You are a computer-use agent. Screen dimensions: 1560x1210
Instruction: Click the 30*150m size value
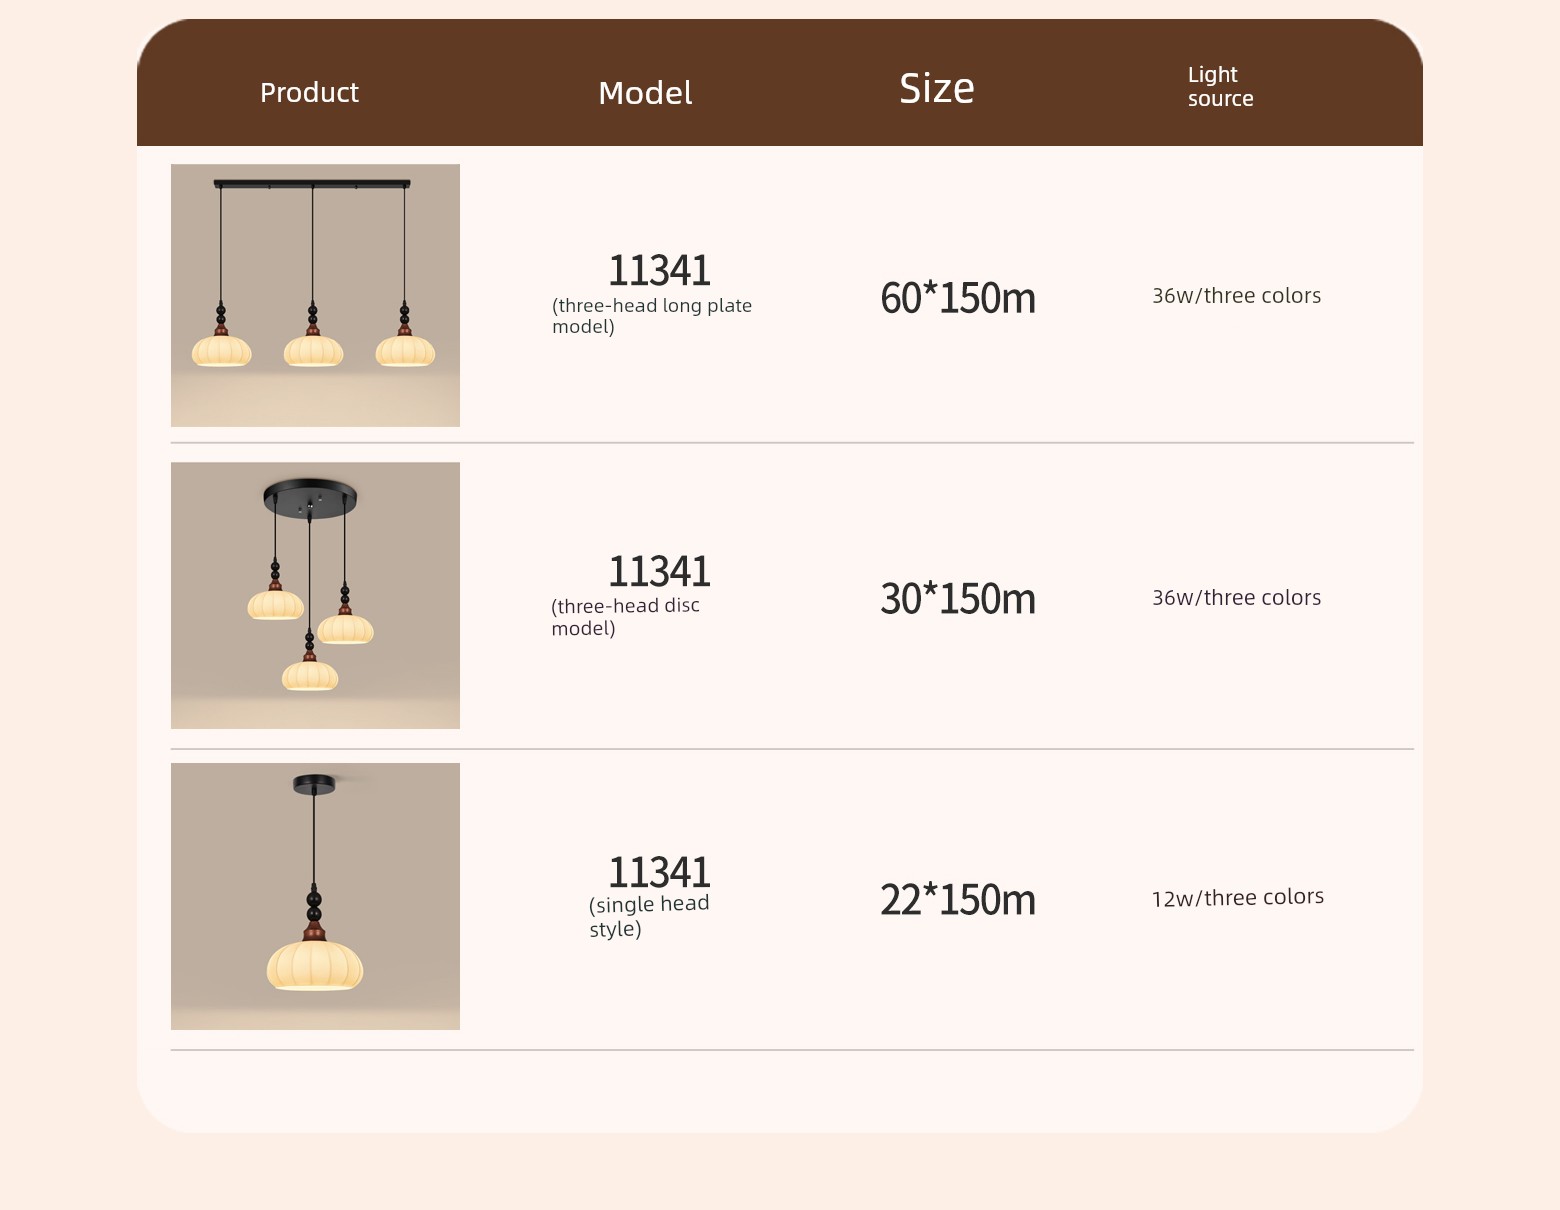tap(958, 599)
